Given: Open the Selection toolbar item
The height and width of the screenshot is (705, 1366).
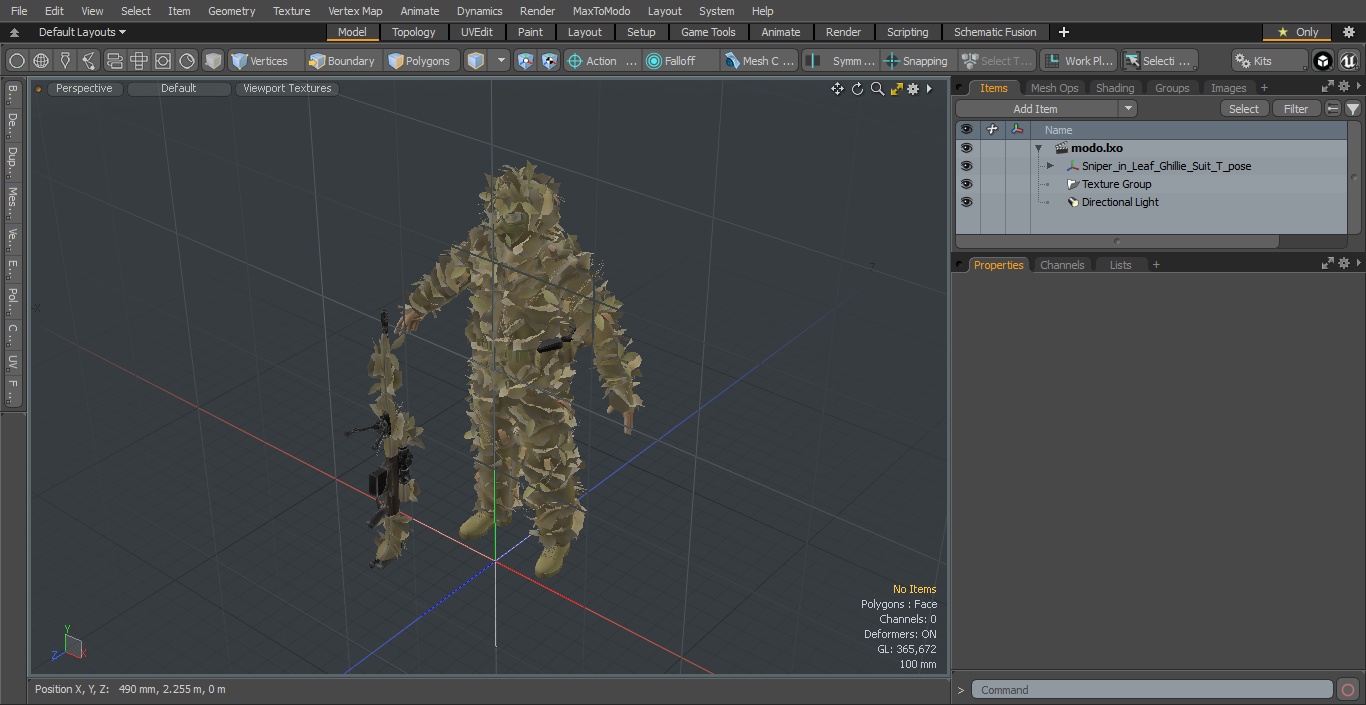Looking at the screenshot, I should (1158, 61).
